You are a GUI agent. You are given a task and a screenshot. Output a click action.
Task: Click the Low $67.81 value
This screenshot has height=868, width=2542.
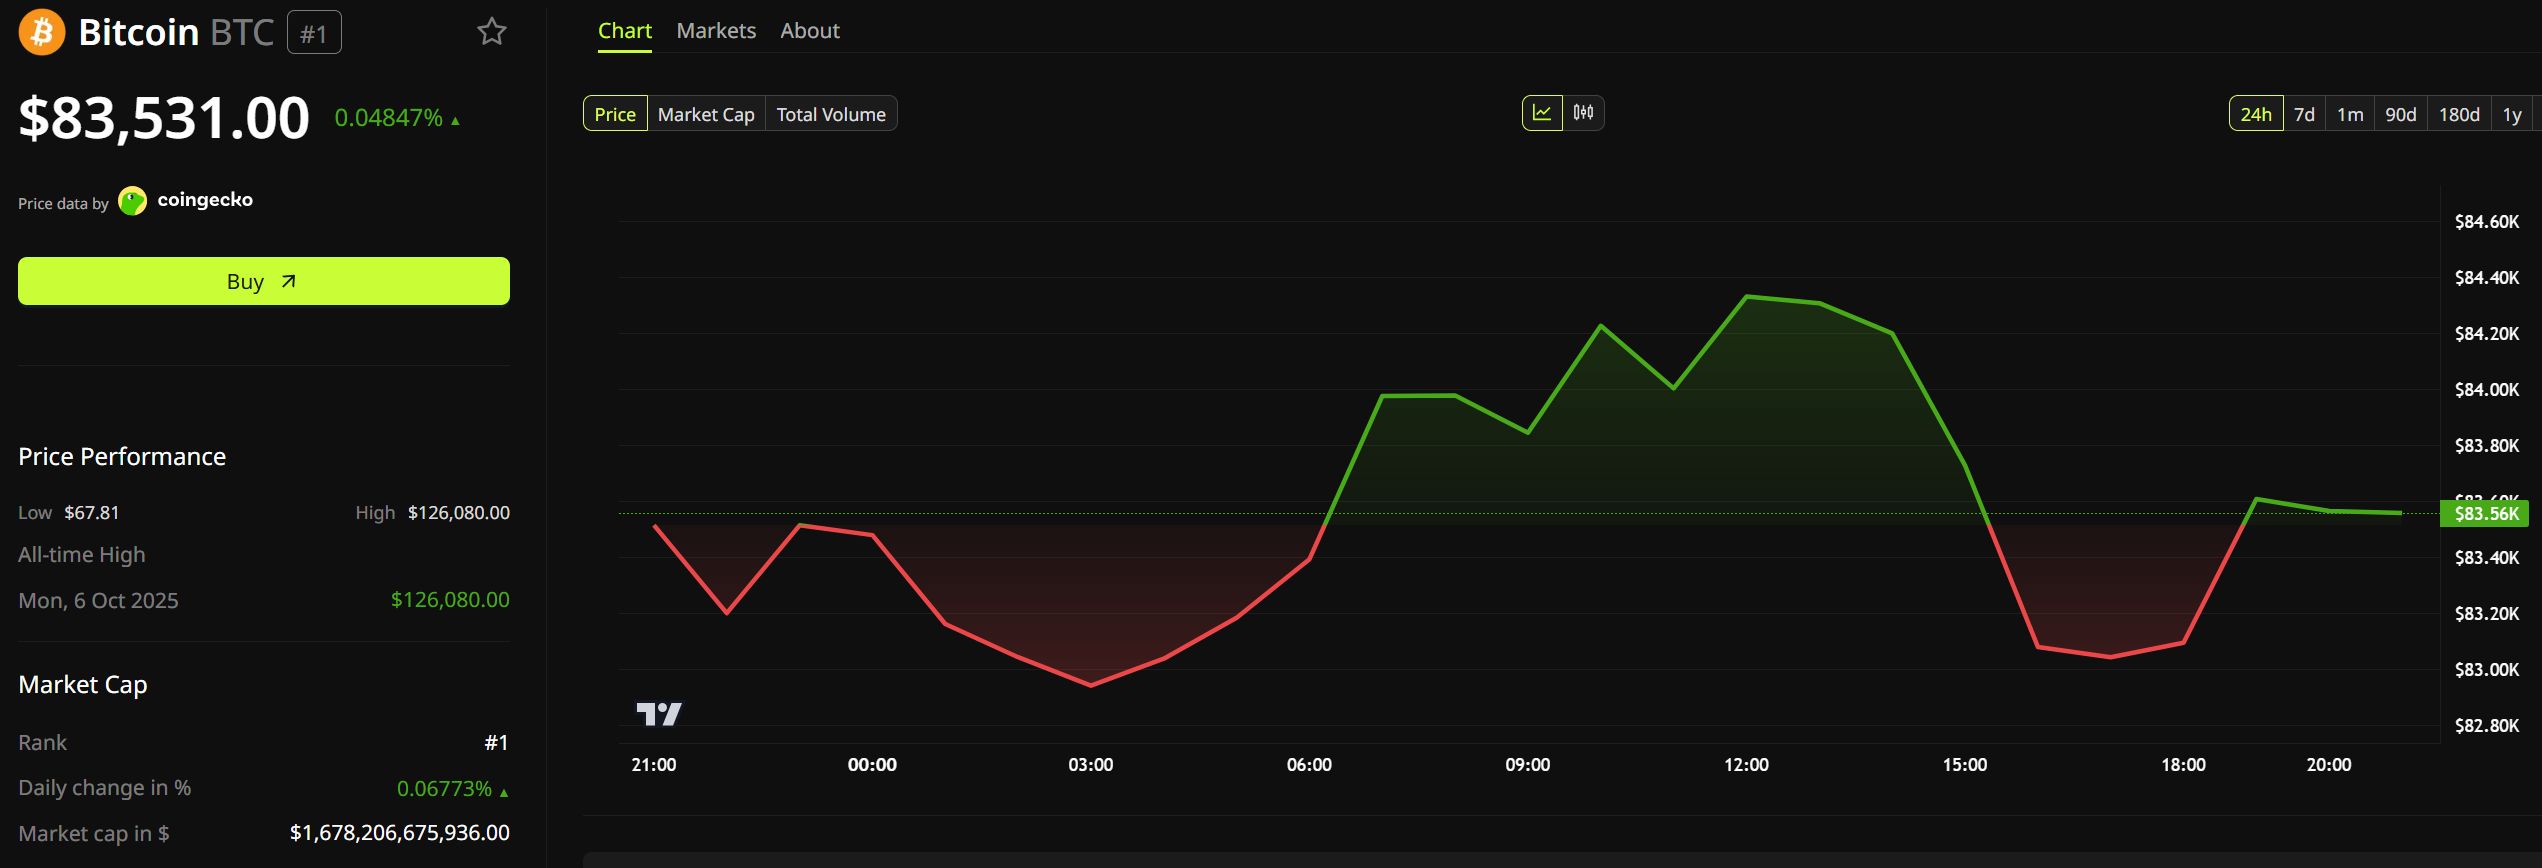point(92,513)
